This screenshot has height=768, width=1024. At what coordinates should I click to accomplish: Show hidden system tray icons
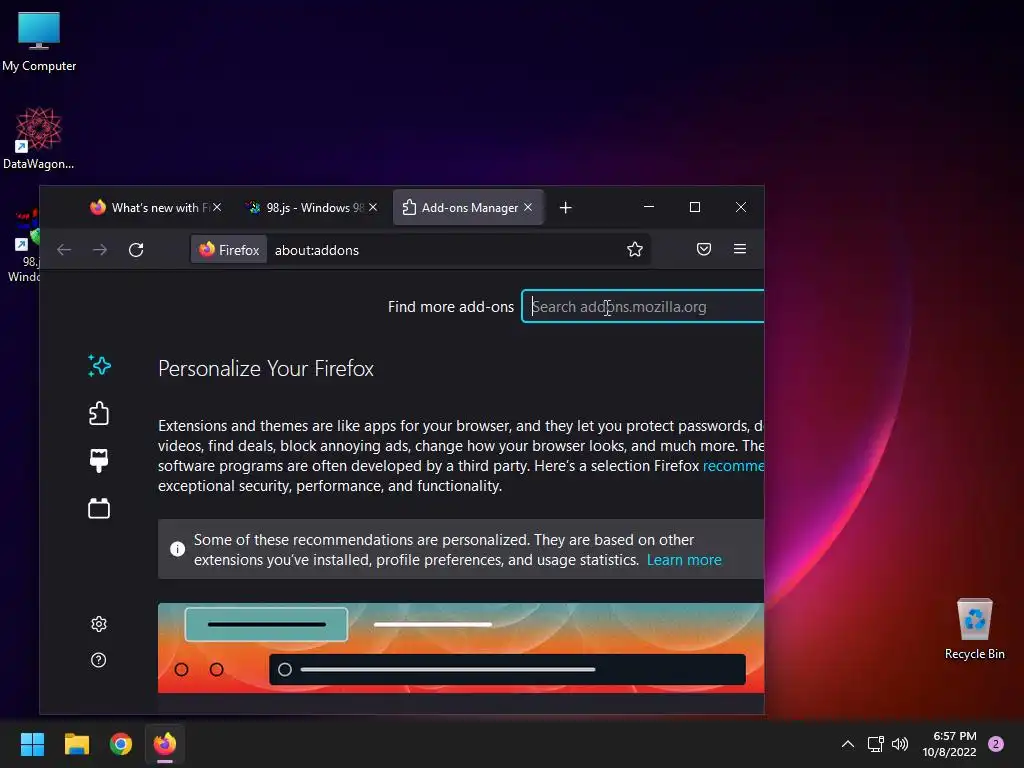tap(848, 744)
